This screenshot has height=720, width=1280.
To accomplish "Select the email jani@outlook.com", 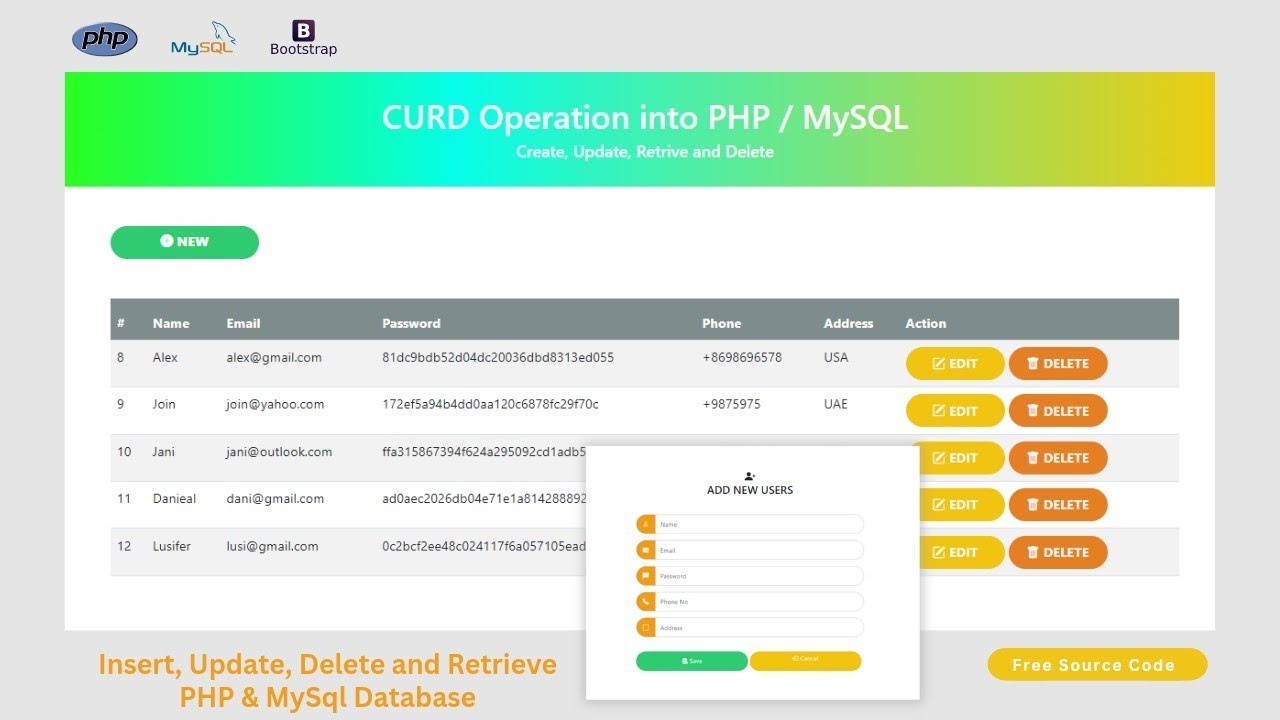I will pyautogui.click(x=279, y=451).
